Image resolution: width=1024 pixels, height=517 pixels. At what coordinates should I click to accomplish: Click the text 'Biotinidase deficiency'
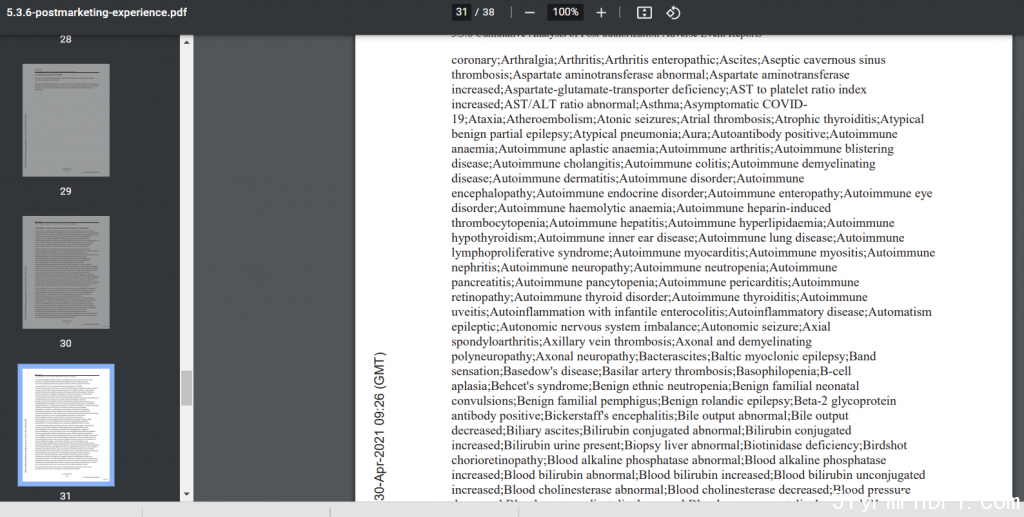[801, 446]
